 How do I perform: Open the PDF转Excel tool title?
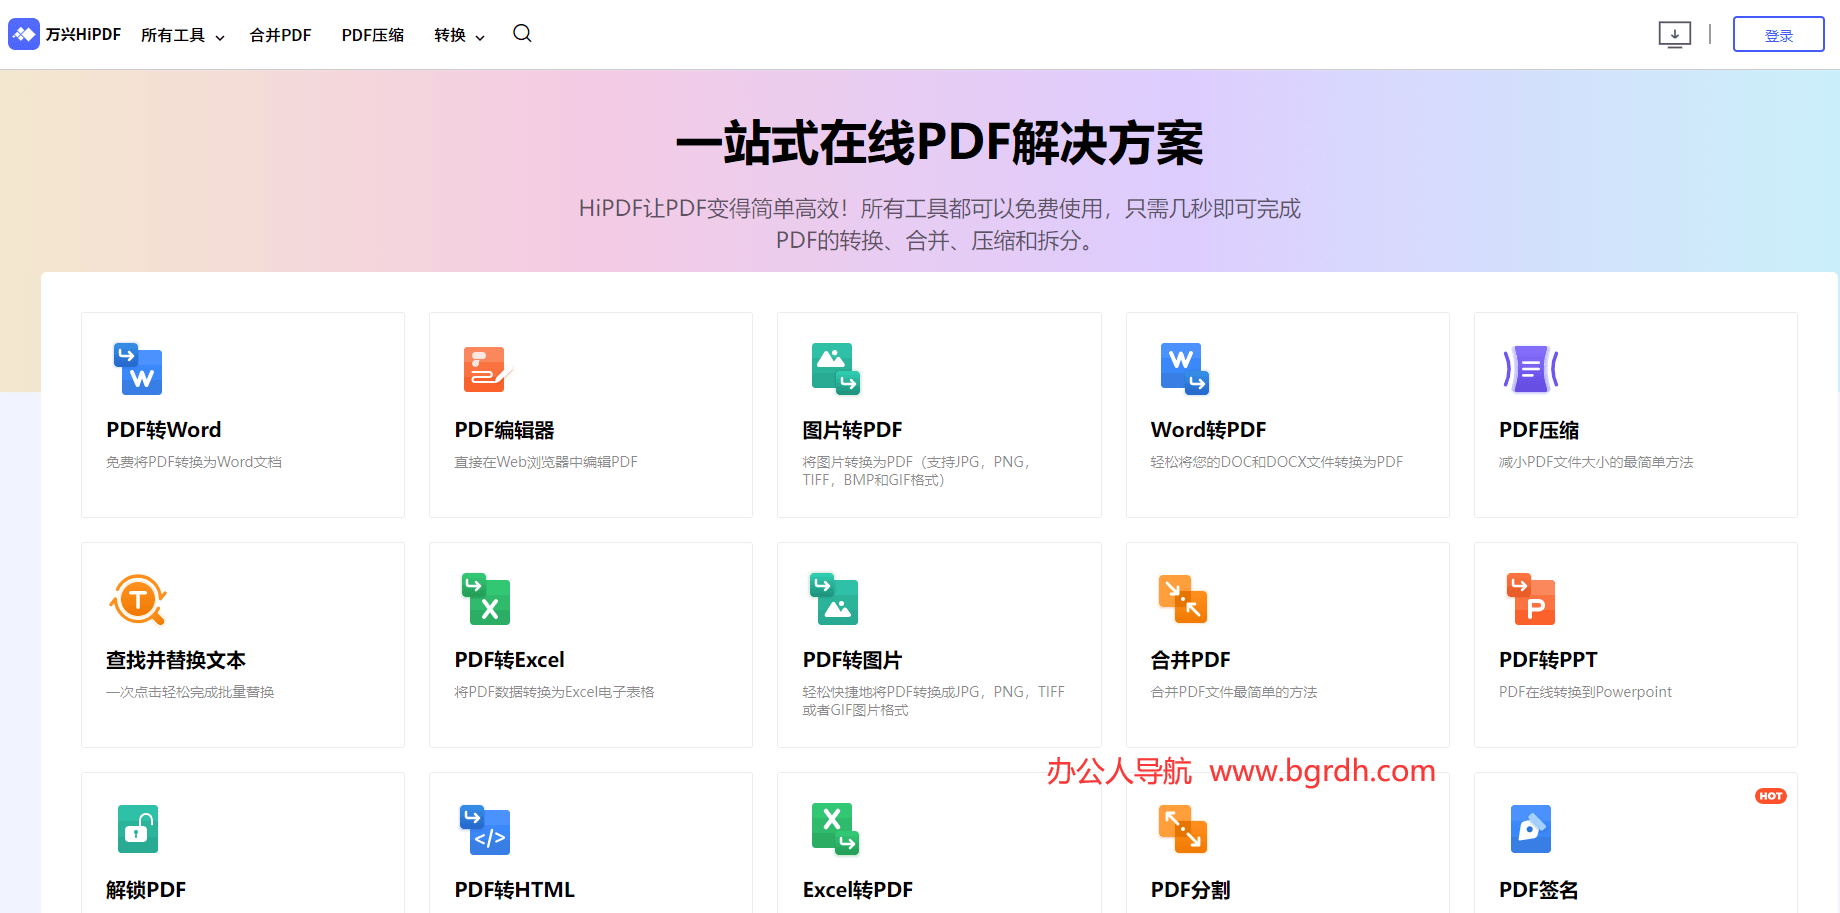point(509,660)
